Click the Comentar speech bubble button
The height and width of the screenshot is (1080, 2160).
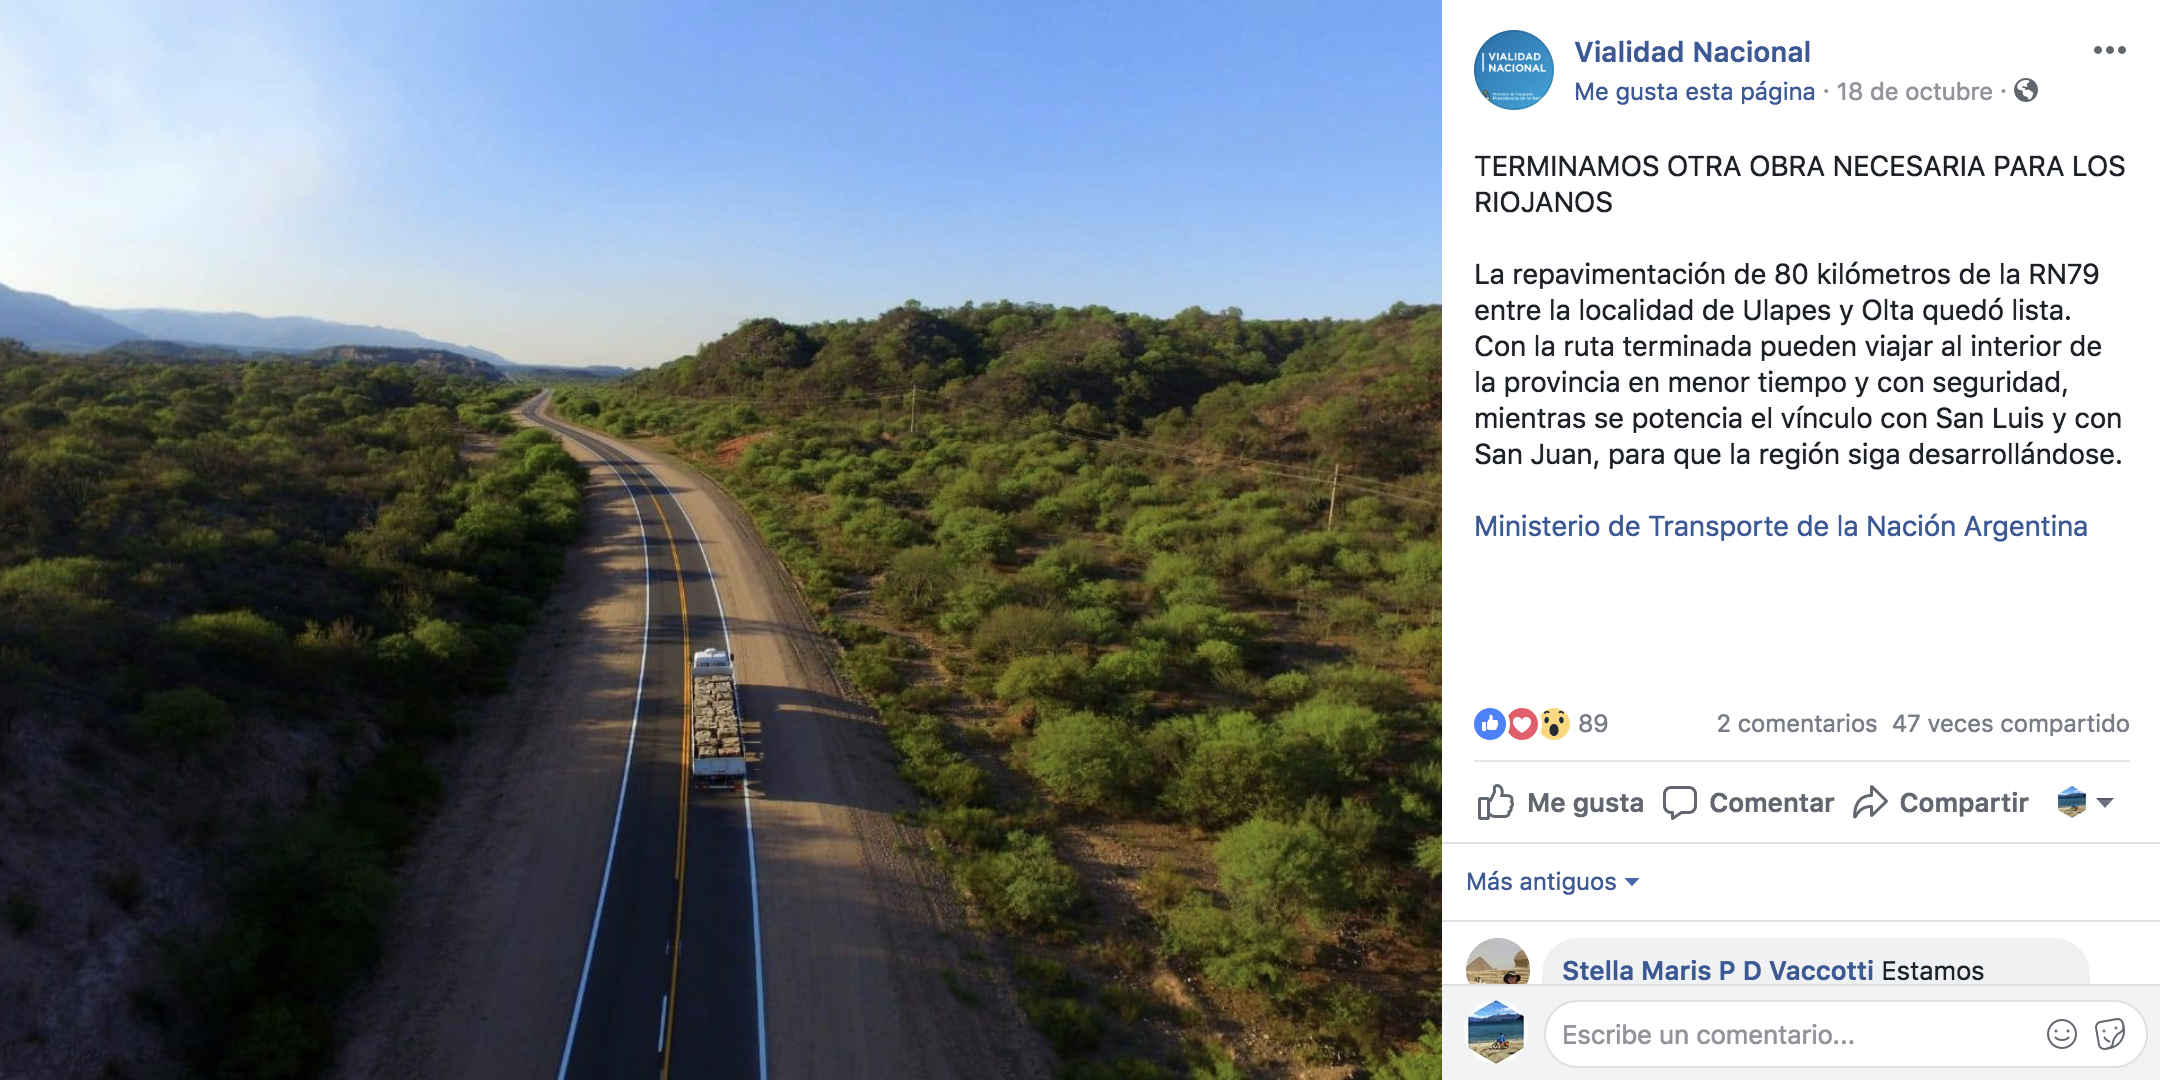pos(1749,803)
